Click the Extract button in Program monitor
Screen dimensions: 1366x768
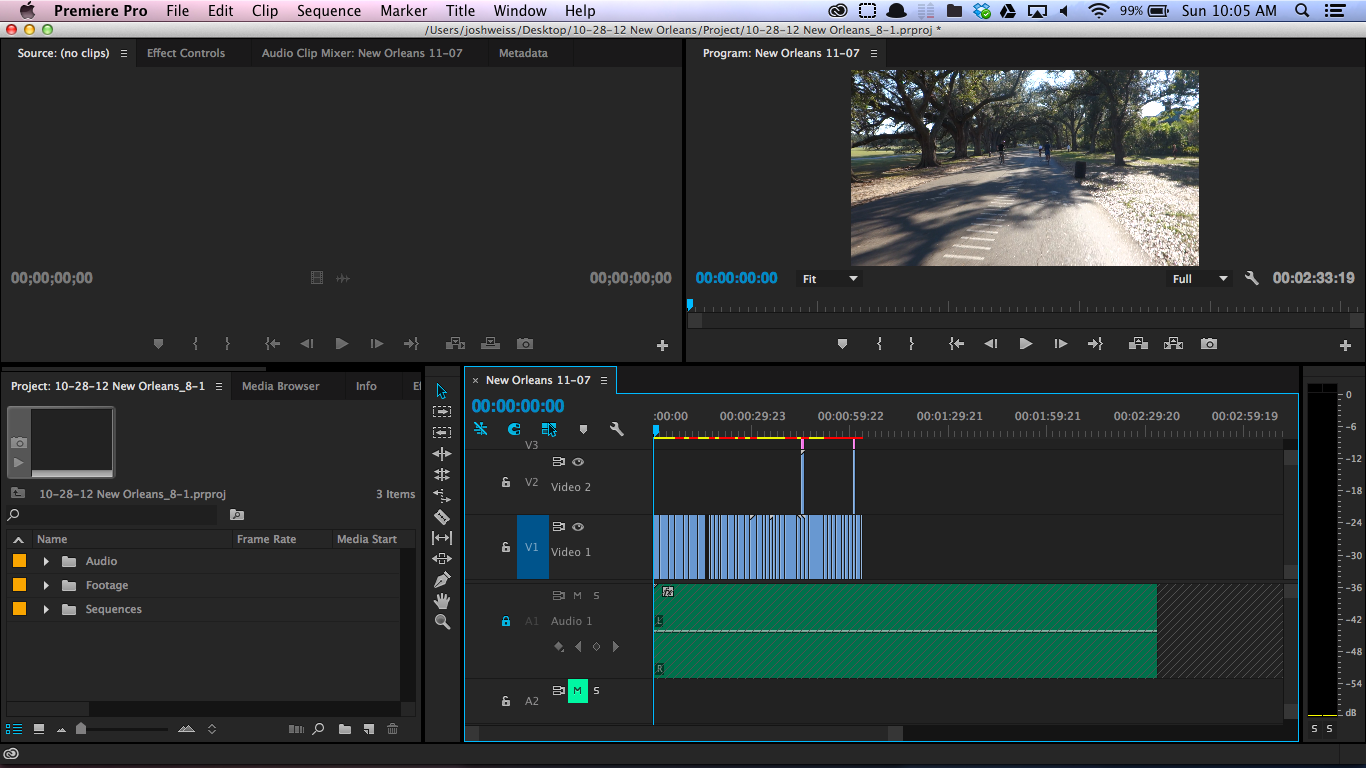(1174, 344)
